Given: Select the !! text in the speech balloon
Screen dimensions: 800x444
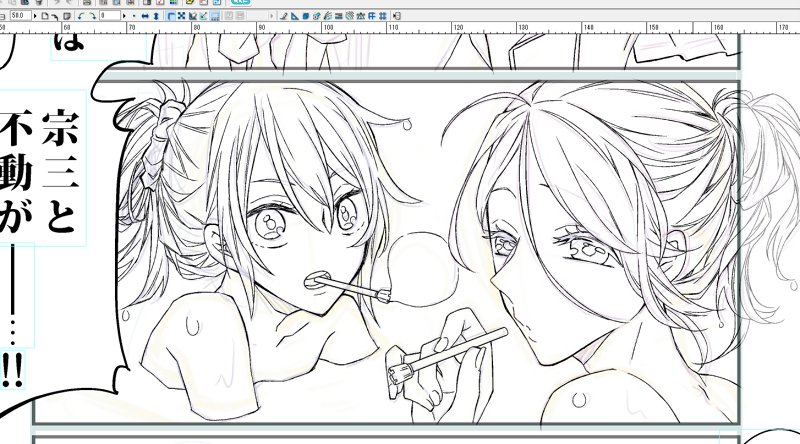Looking at the screenshot, I should (x=11, y=371).
